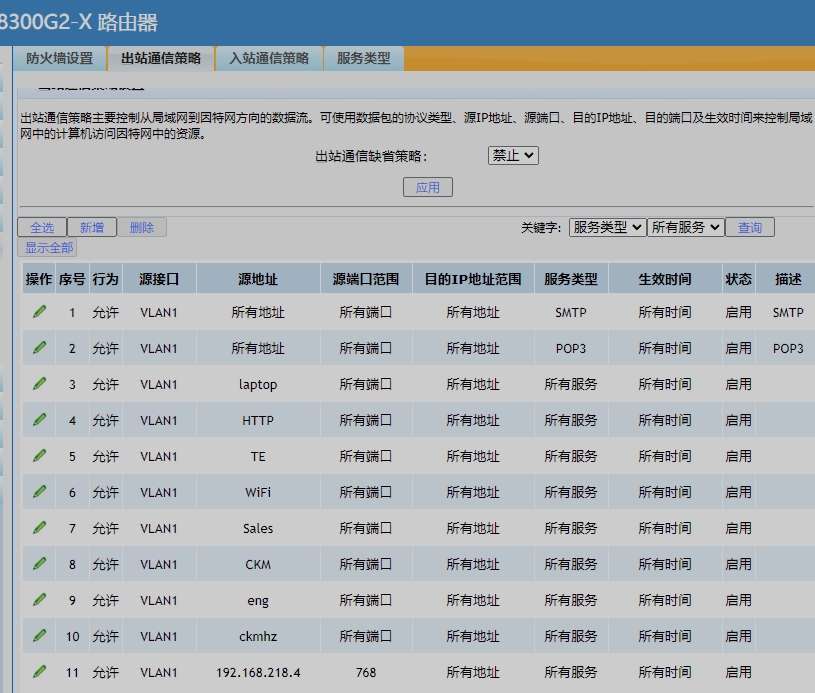The image size is (815, 693).
Task: Go to the 服务类型 tab
Action: point(364,59)
